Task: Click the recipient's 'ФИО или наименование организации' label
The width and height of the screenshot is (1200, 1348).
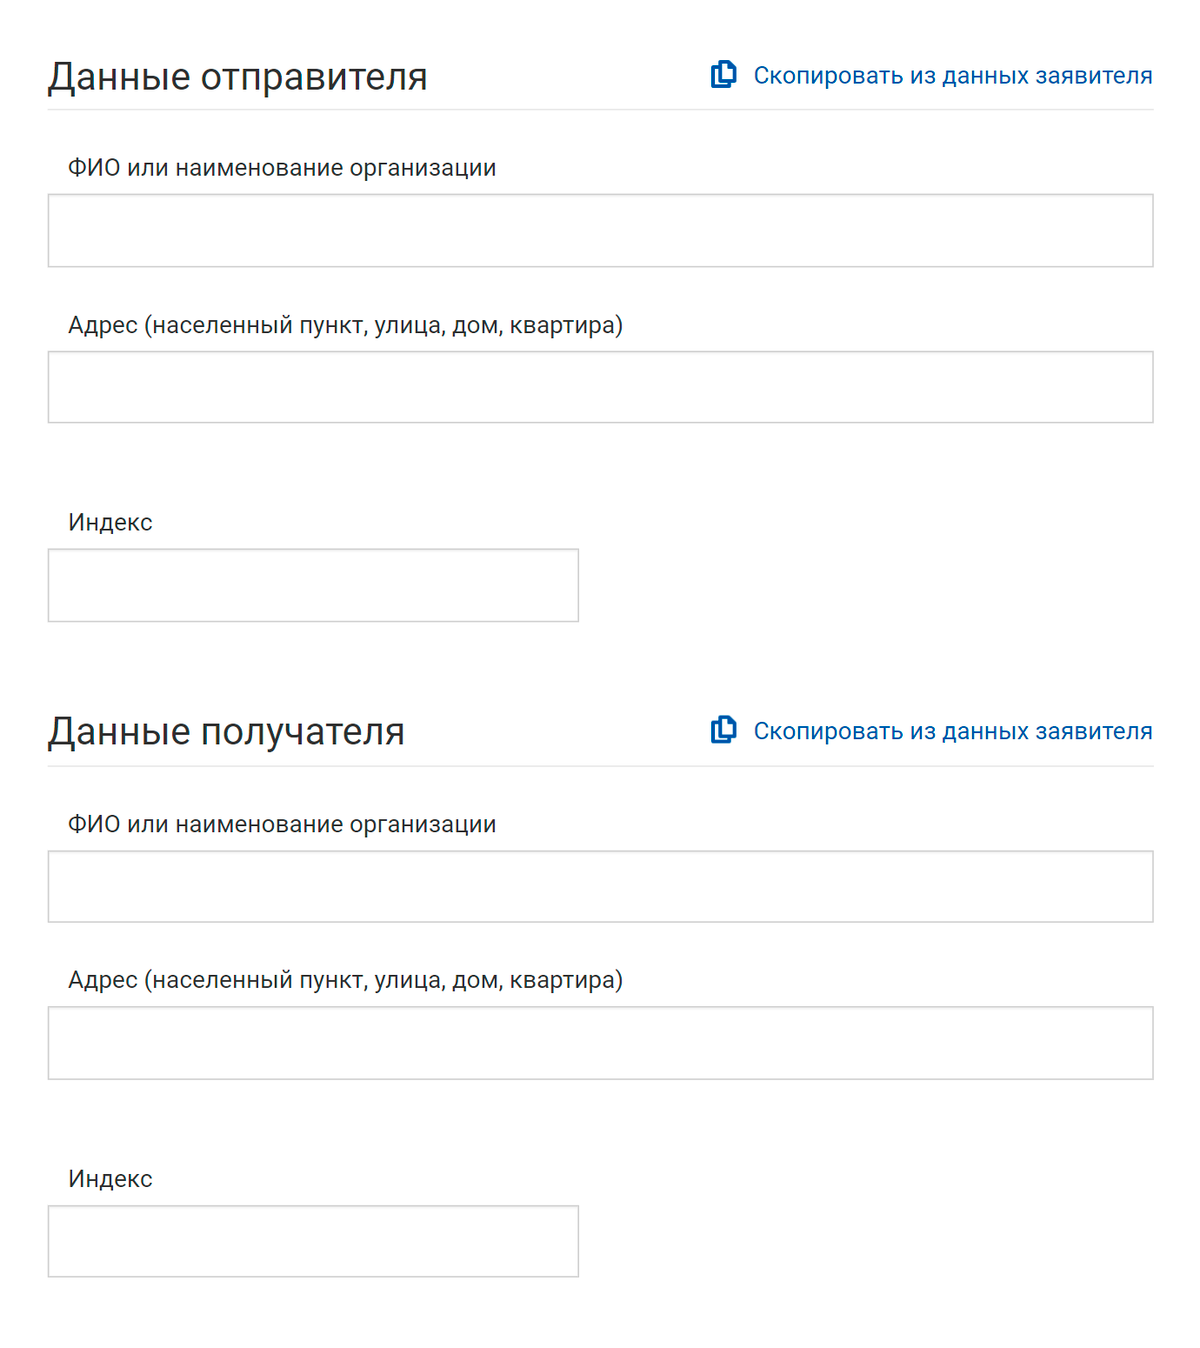Action: tap(282, 824)
